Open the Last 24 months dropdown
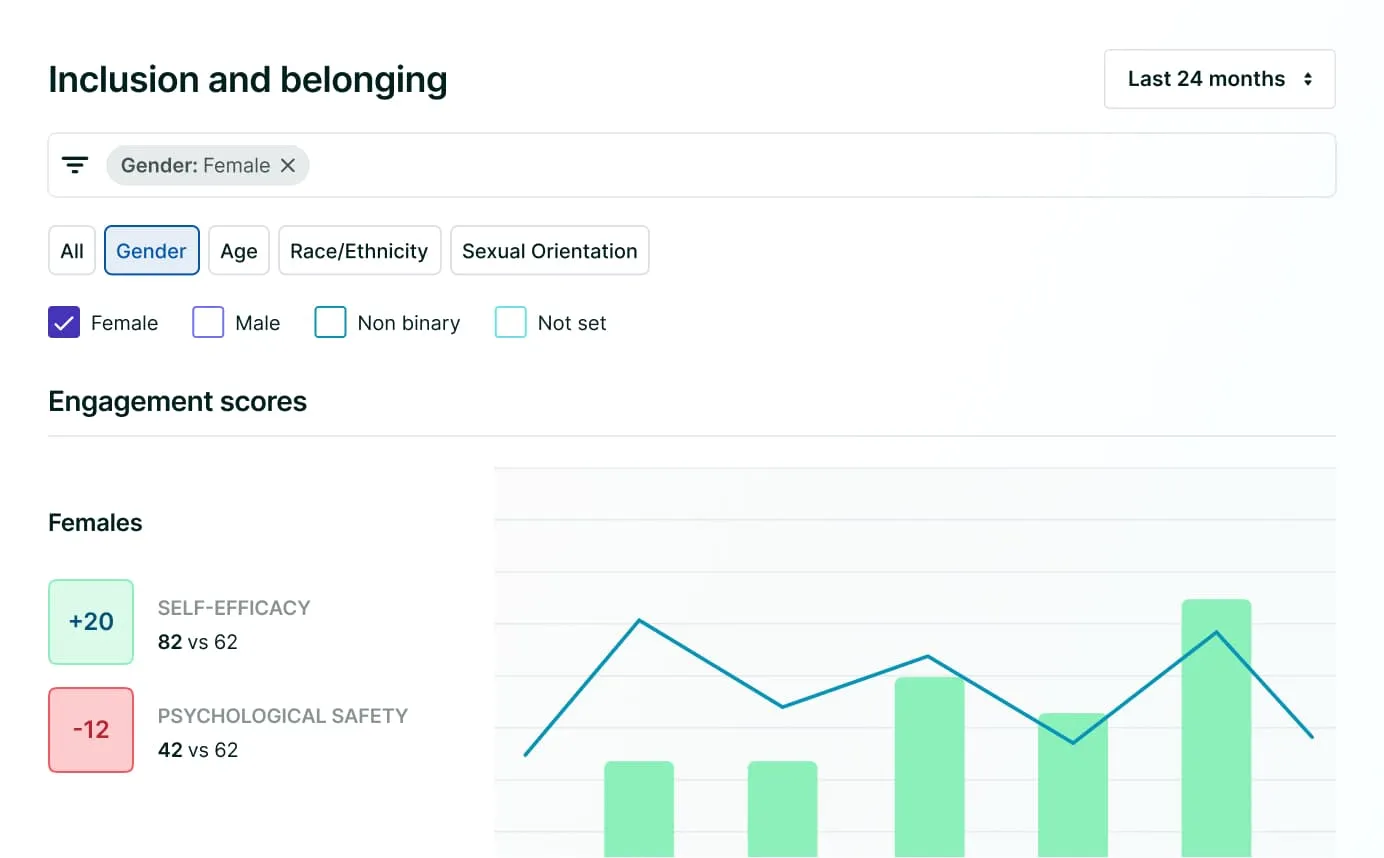1384x858 pixels. coord(1218,79)
